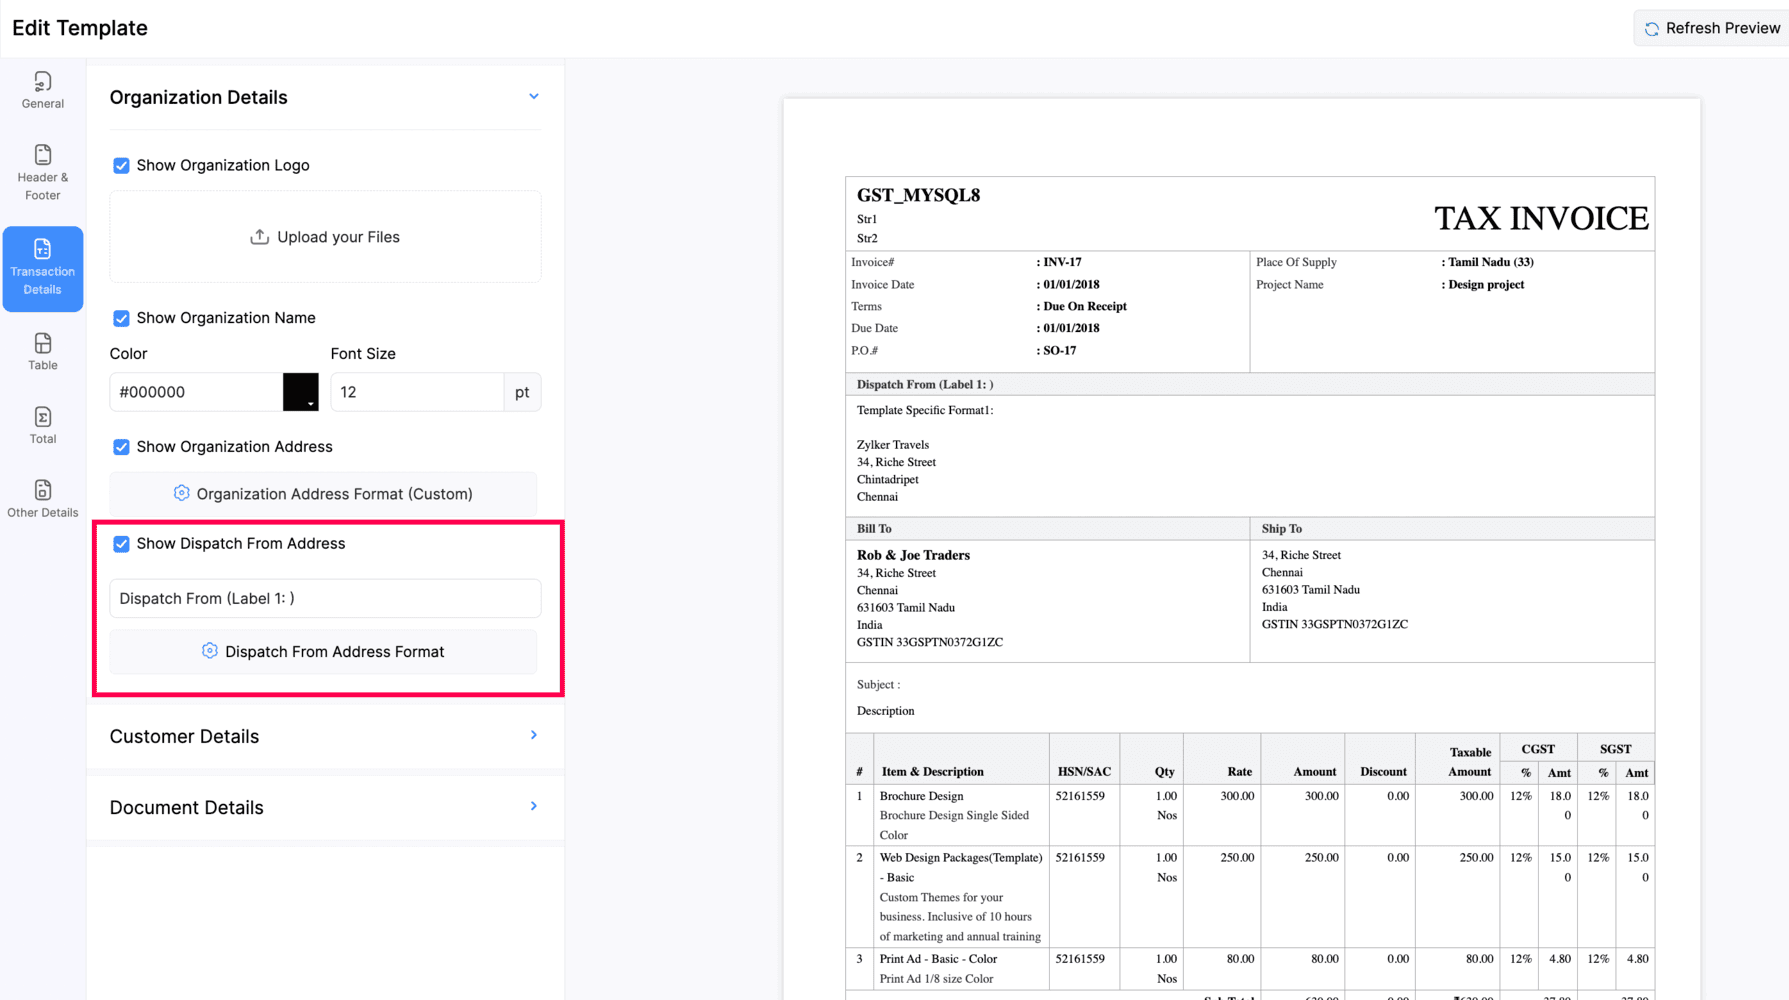
Task: Select the Table section icon
Action: point(42,344)
